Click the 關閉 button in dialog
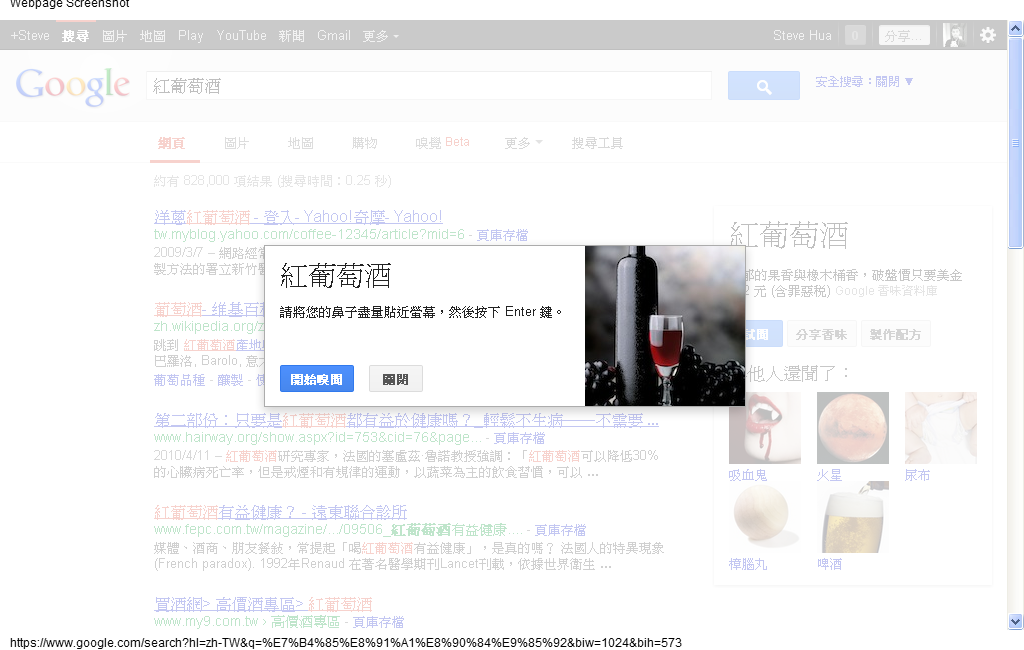This screenshot has height=650, width=1024. [x=396, y=379]
